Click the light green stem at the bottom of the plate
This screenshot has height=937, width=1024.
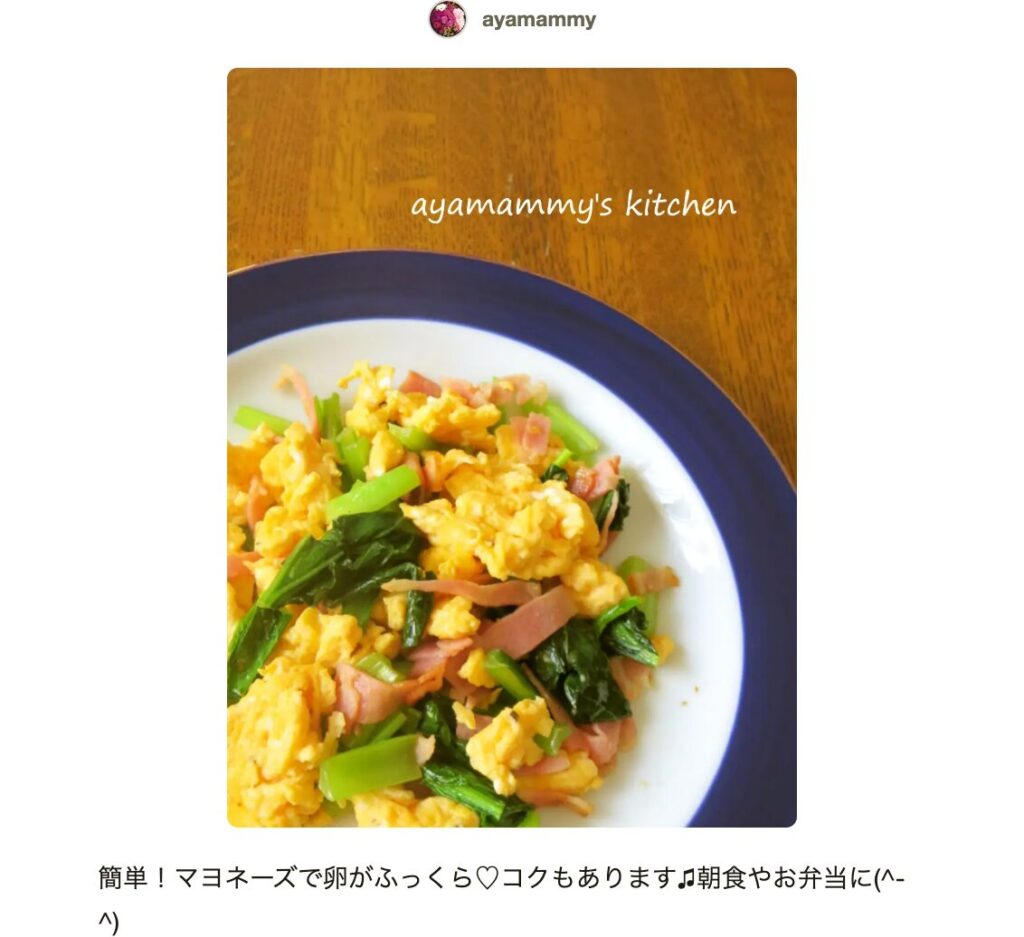369,767
